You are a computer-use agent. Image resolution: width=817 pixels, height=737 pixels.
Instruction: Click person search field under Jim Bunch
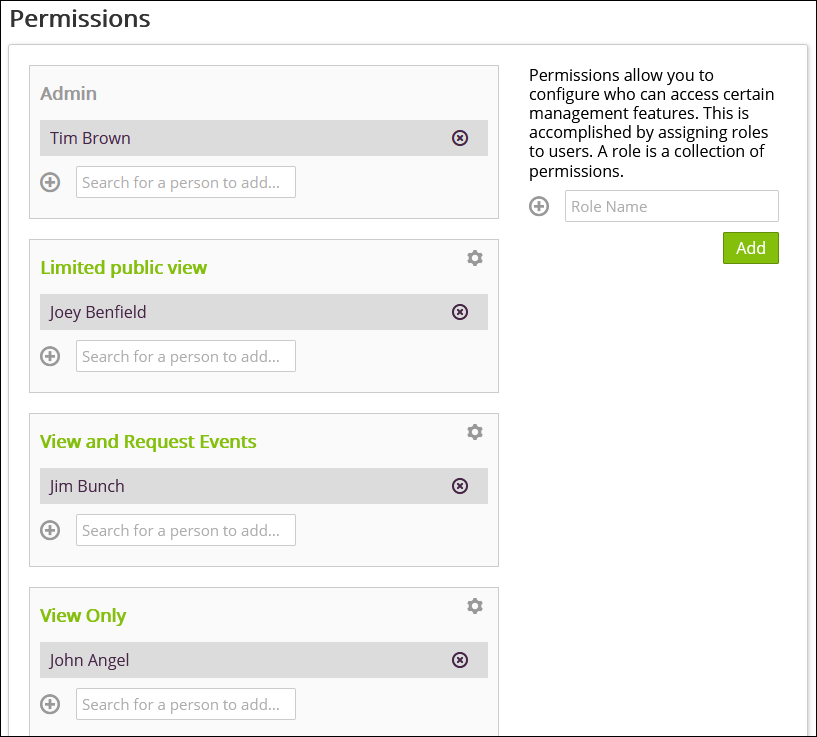coord(186,530)
